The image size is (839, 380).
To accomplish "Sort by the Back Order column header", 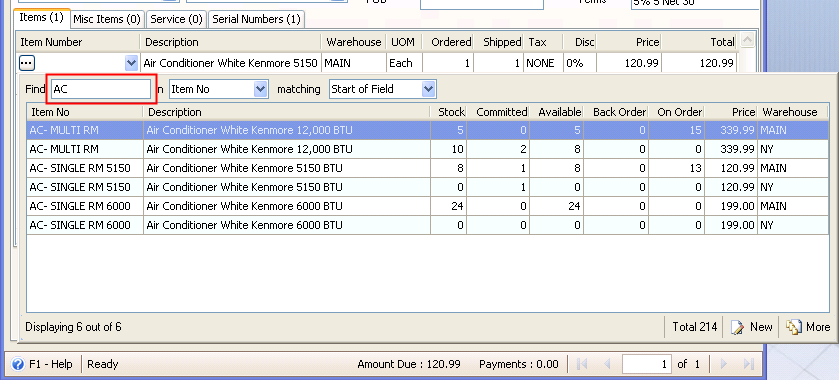I will pos(616,112).
